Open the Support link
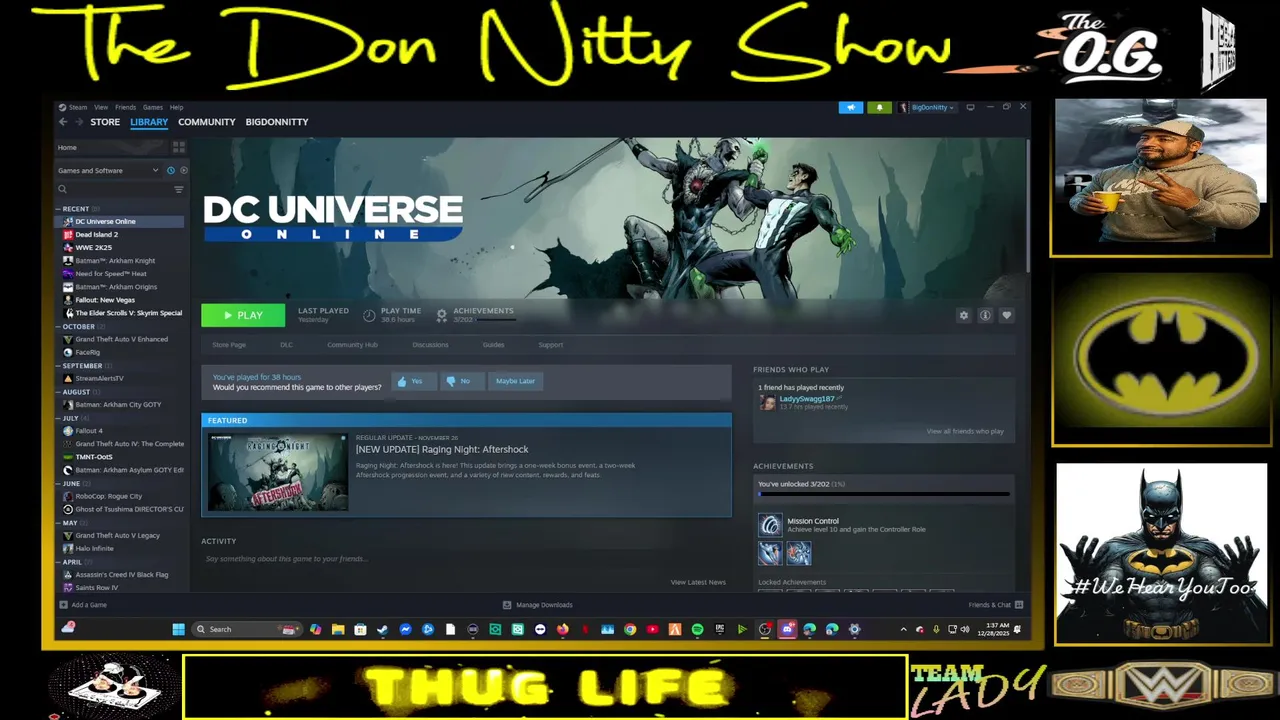Image resolution: width=1280 pixels, height=720 pixels. [551, 345]
